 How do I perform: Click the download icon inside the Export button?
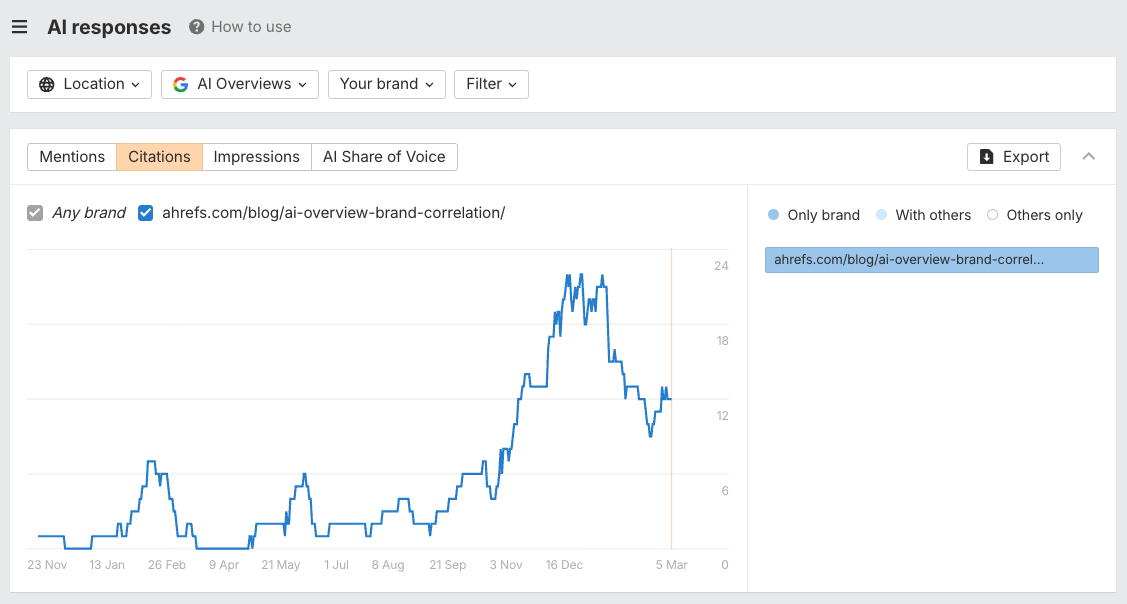pos(985,157)
